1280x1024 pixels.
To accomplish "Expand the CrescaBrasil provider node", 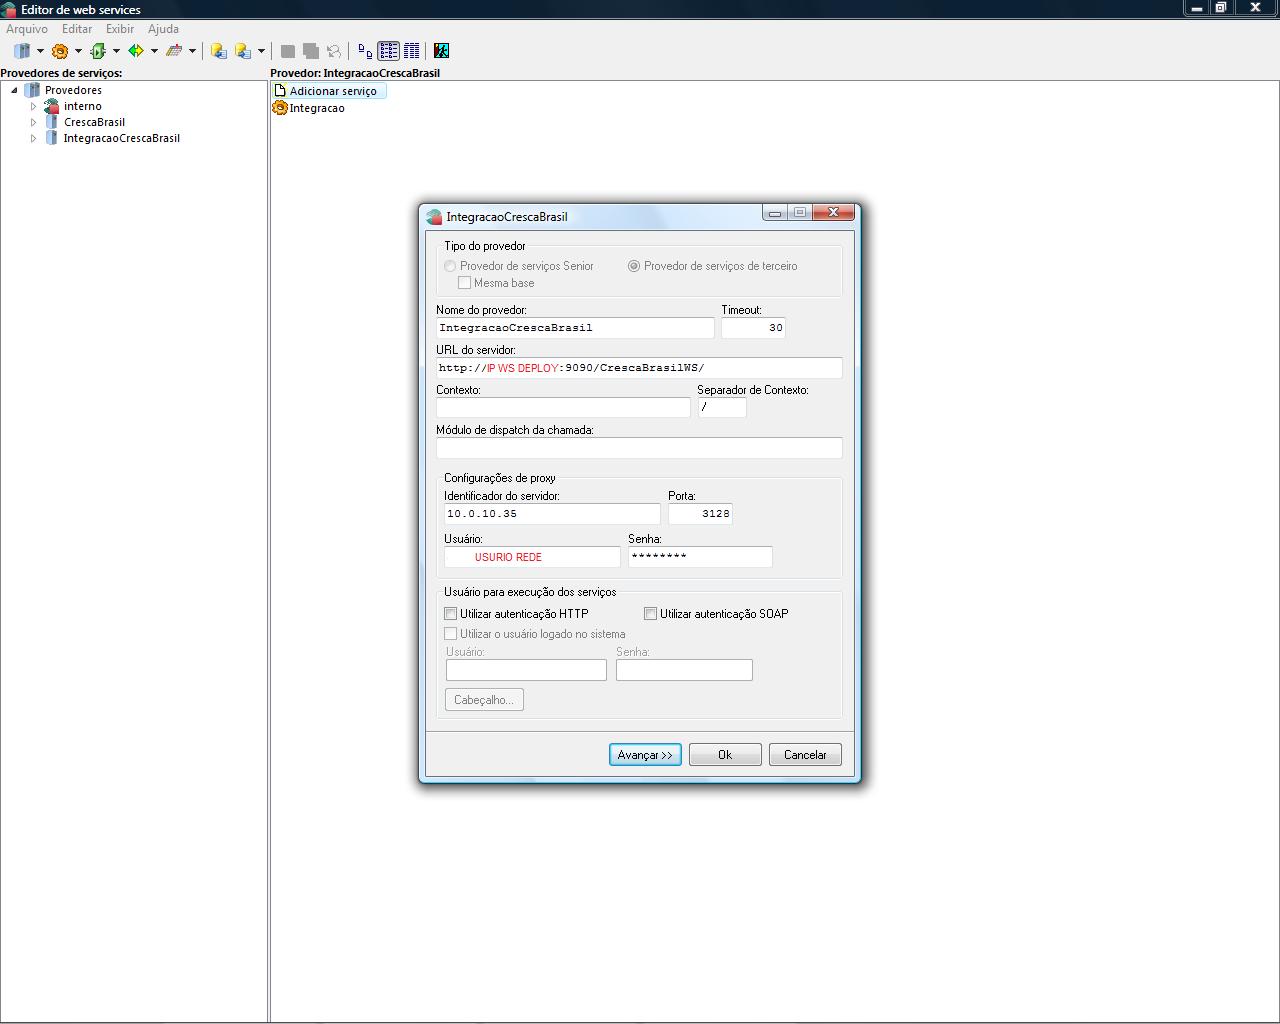I will coord(33,122).
